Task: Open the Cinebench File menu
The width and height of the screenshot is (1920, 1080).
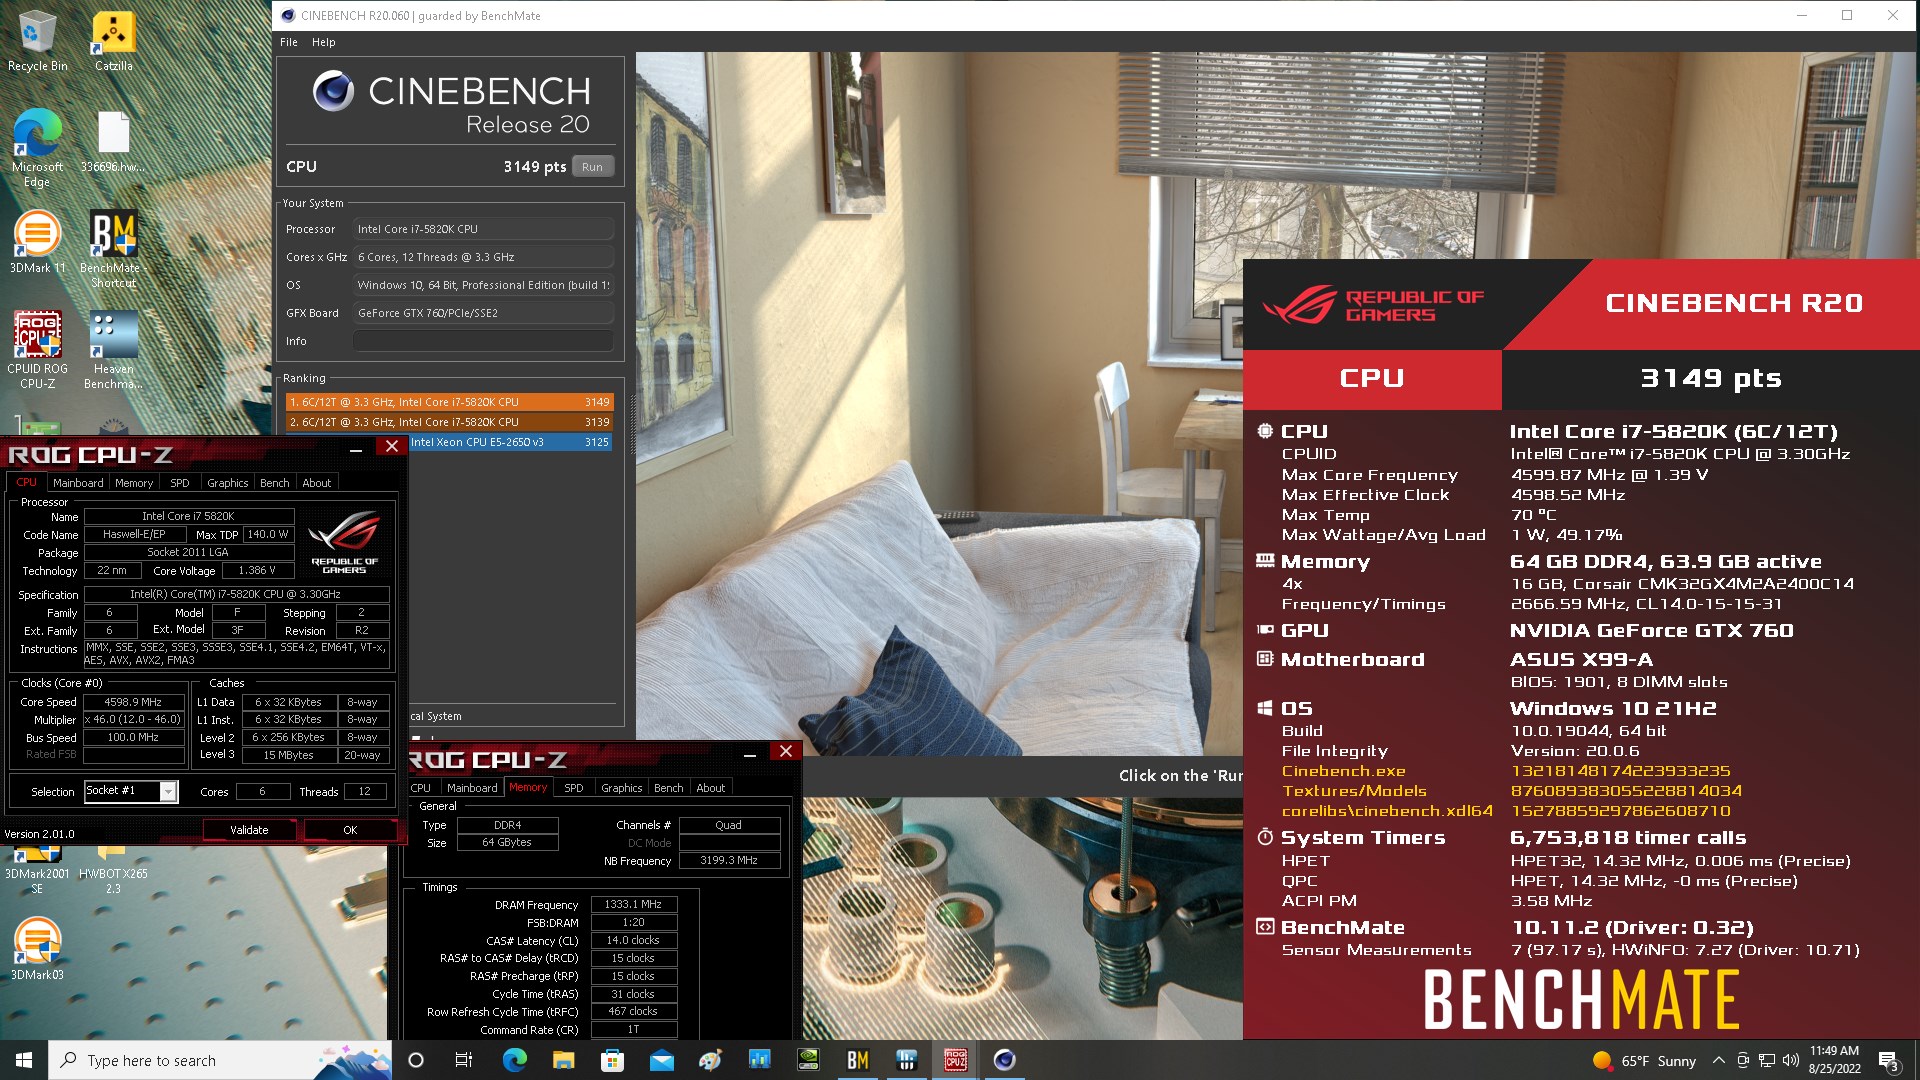Action: pyautogui.click(x=289, y=42)
